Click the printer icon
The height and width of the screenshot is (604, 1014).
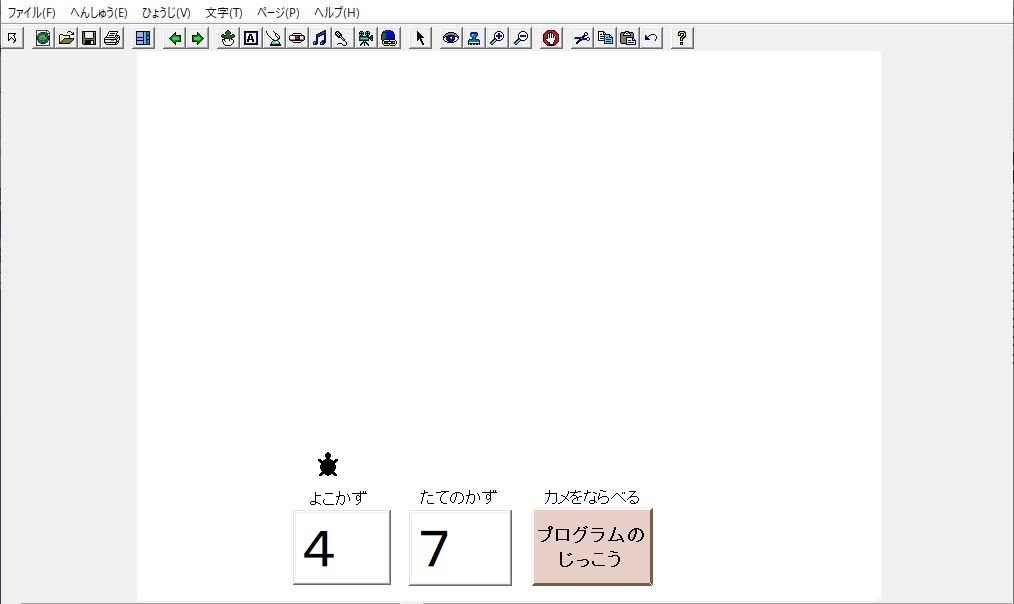pos(112,38)
